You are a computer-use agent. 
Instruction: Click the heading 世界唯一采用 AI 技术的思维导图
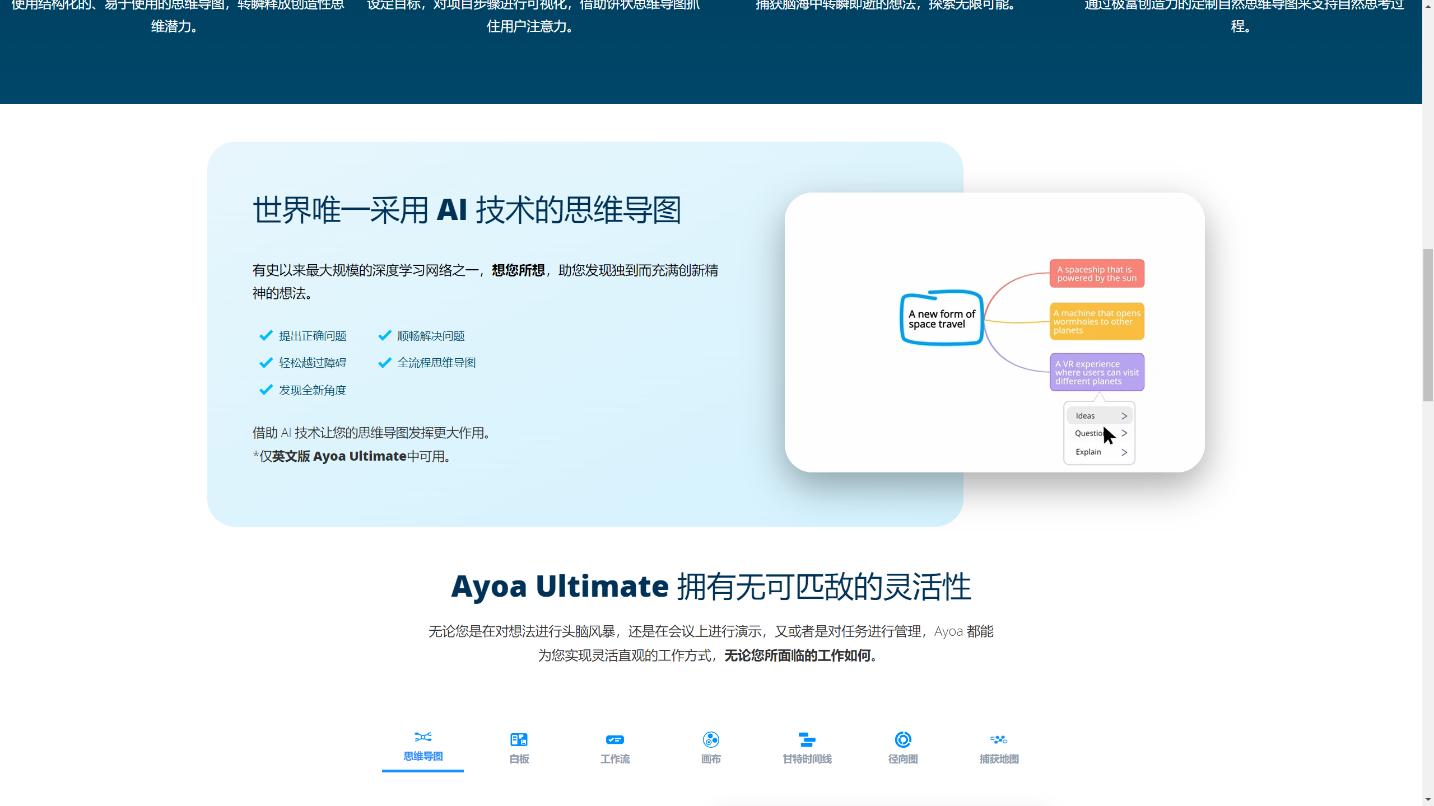click(467, 210)
